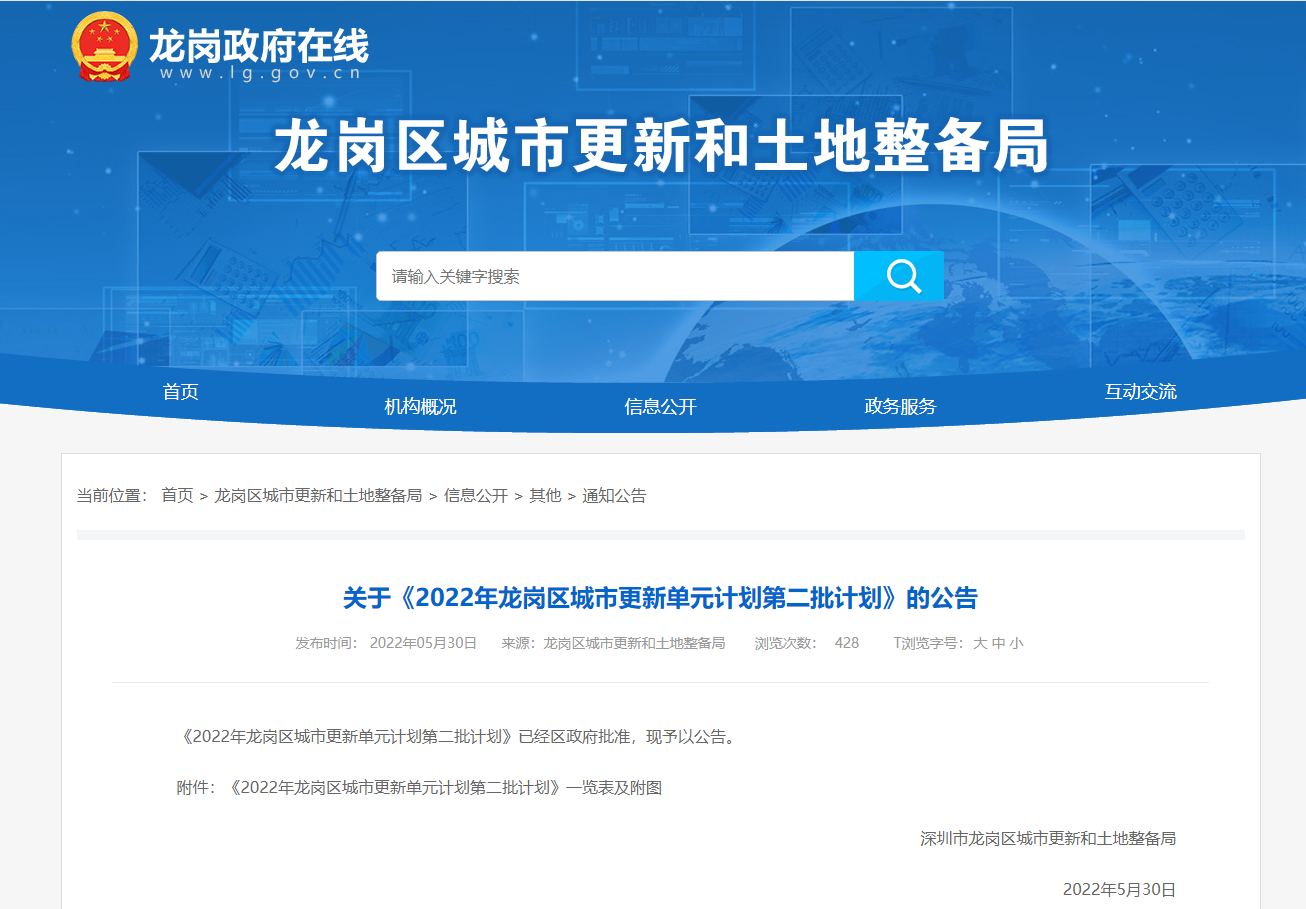Set reading font size to 小
The width and height of the screenshot is (1306, 909).
click(1016, 643)
